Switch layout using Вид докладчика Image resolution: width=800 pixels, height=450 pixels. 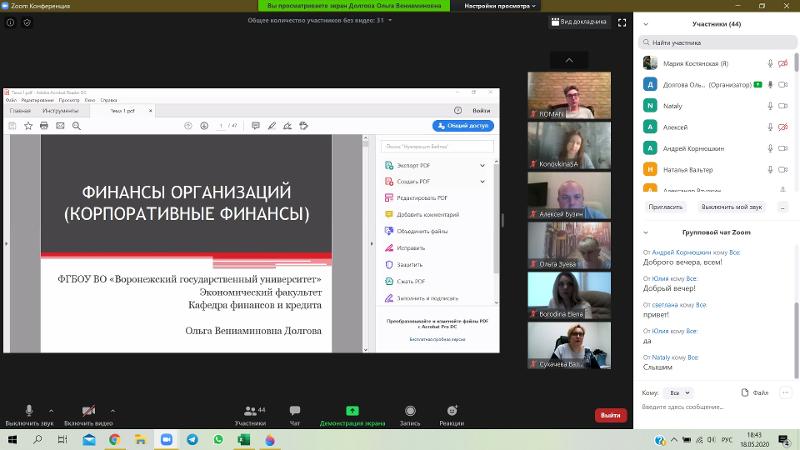click(581, 21)
